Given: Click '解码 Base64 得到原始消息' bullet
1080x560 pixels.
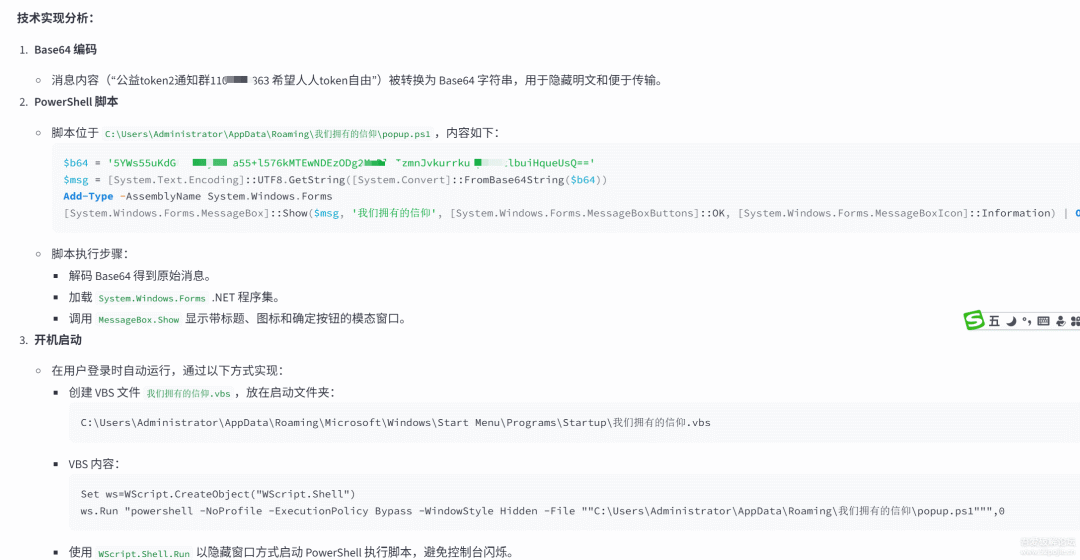Looking at the screenshot, I should click(140, 276).
